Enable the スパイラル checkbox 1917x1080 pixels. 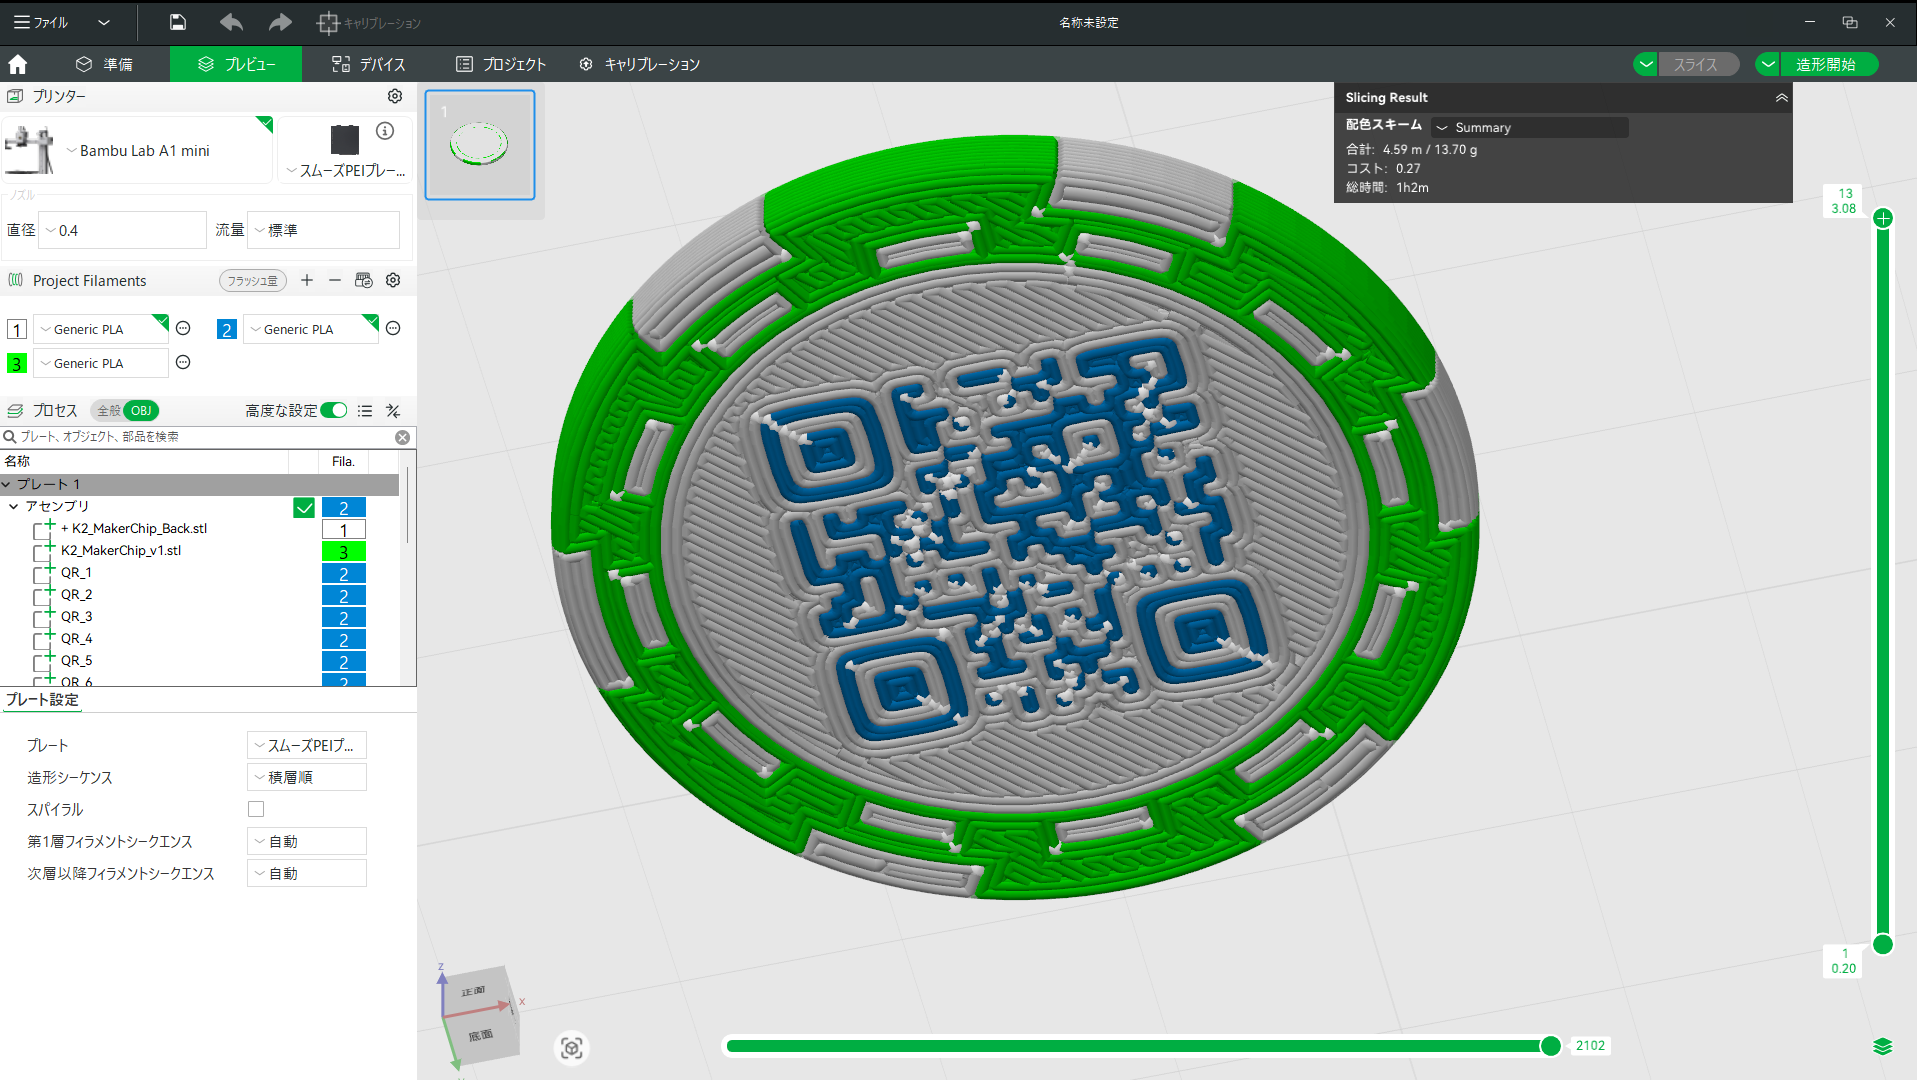coord(256,809)
